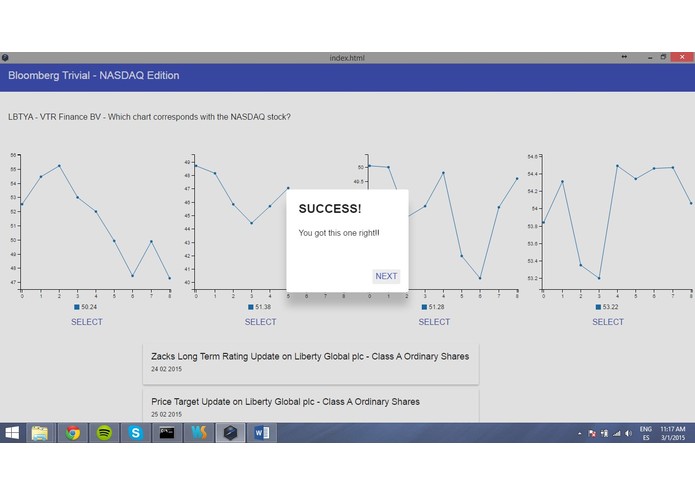Select the chart labeled 50.24
The height and width of the screenshot is (494, 695).
tap(87, 322)
